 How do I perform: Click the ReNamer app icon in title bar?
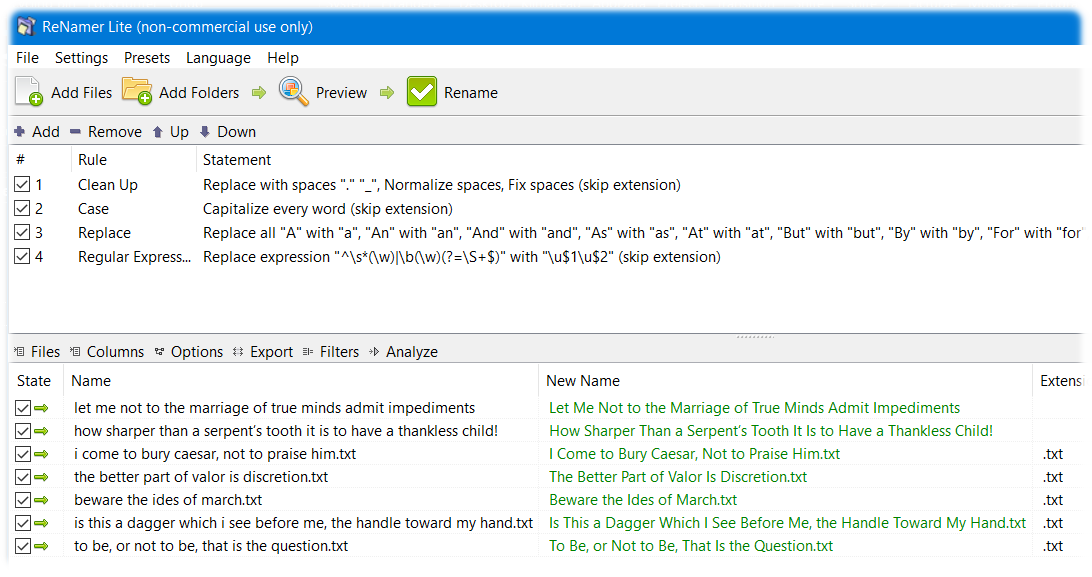click(26, 27)
